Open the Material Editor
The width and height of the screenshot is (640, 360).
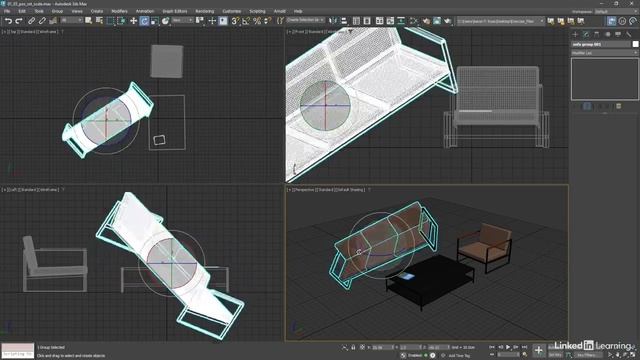tap(413, 21)
